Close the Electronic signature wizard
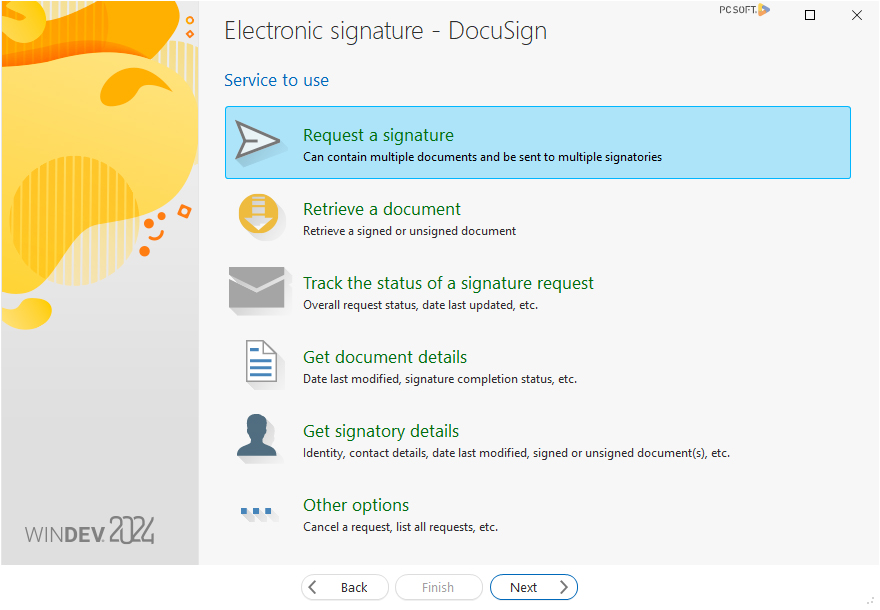This screenshot has height=610, width=880. (857, 15)
